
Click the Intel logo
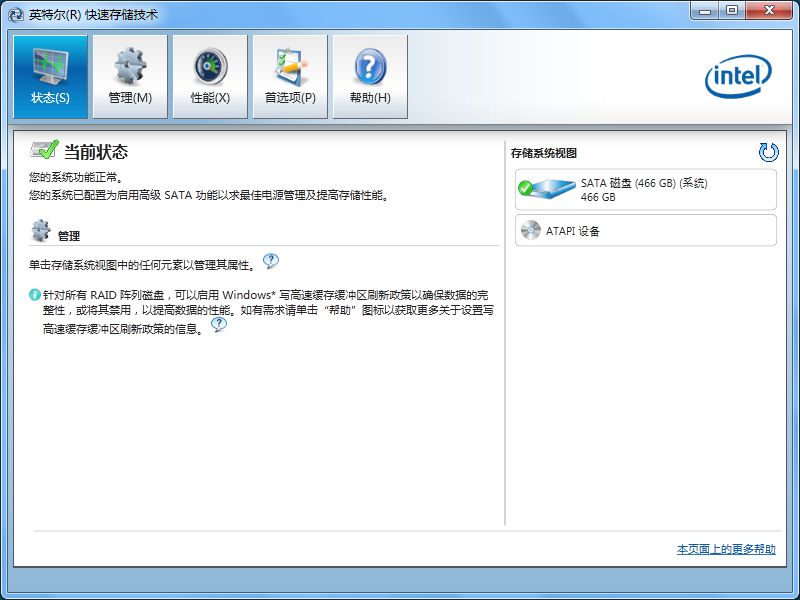tap(738, 77)
